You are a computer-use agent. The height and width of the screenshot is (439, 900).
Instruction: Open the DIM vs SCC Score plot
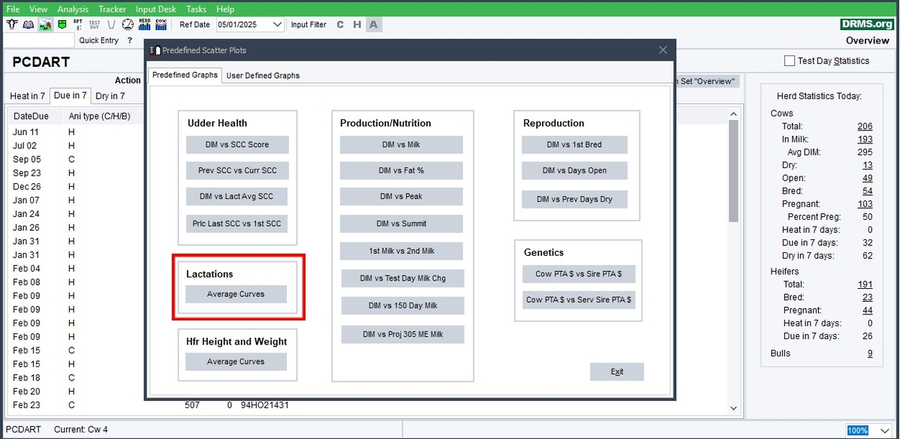pos(237,145)
